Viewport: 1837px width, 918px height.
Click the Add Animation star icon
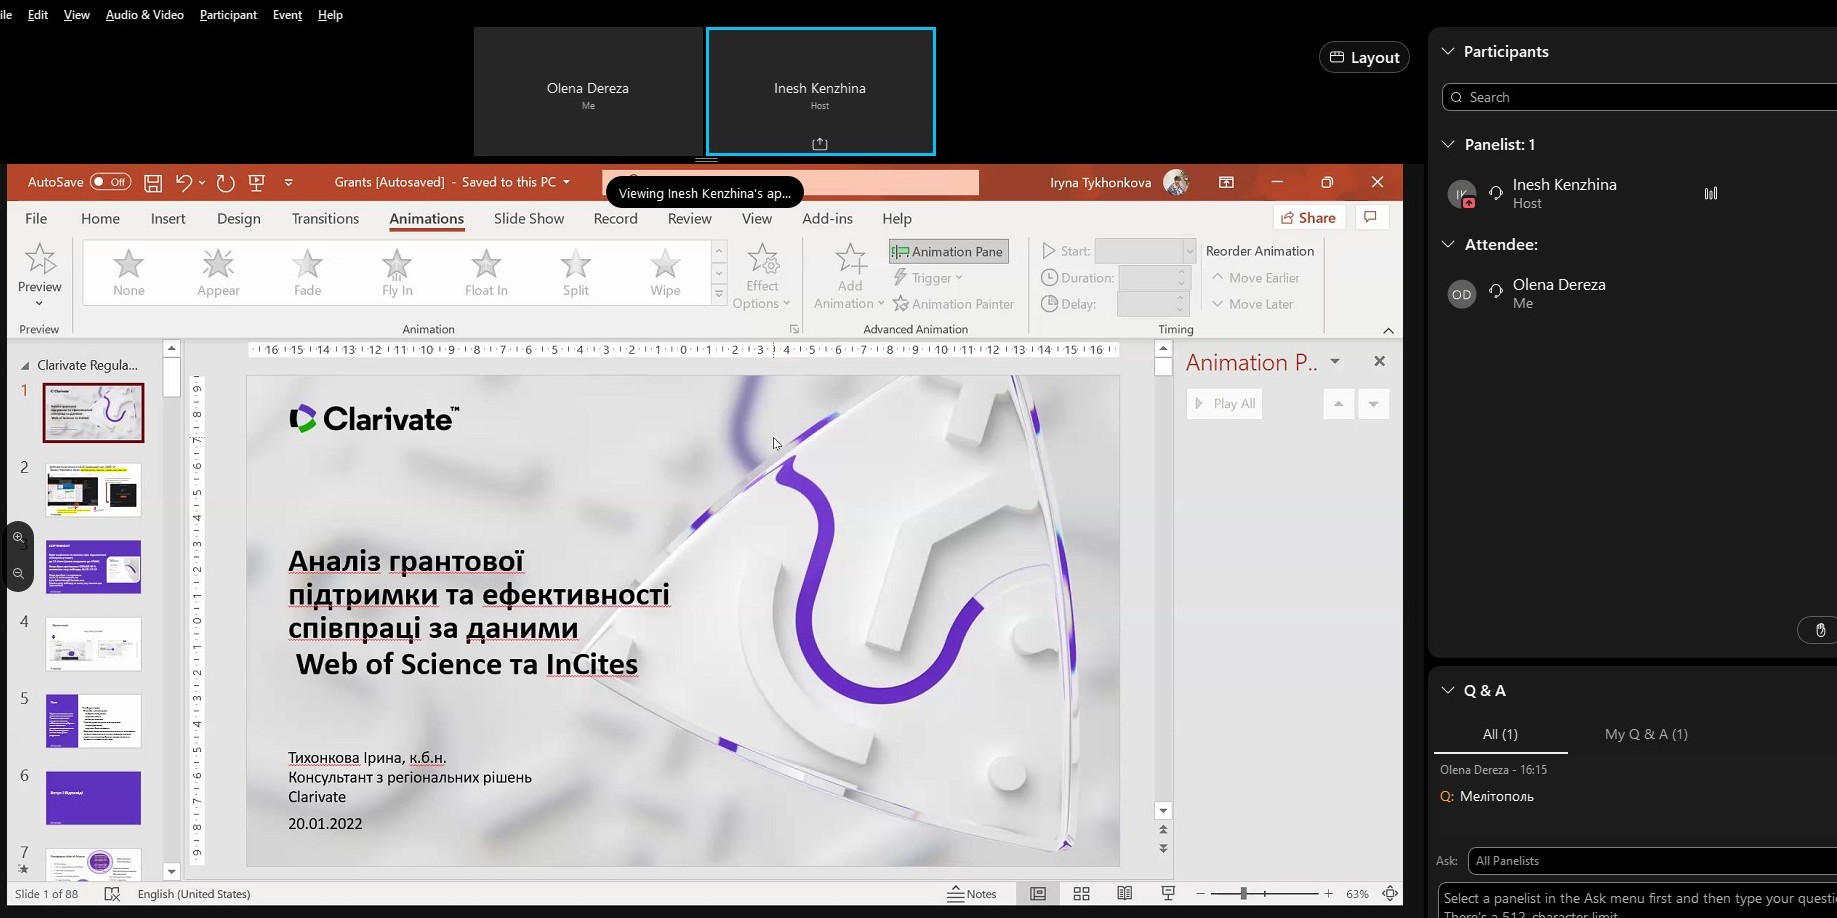click(x=850, y=260)
